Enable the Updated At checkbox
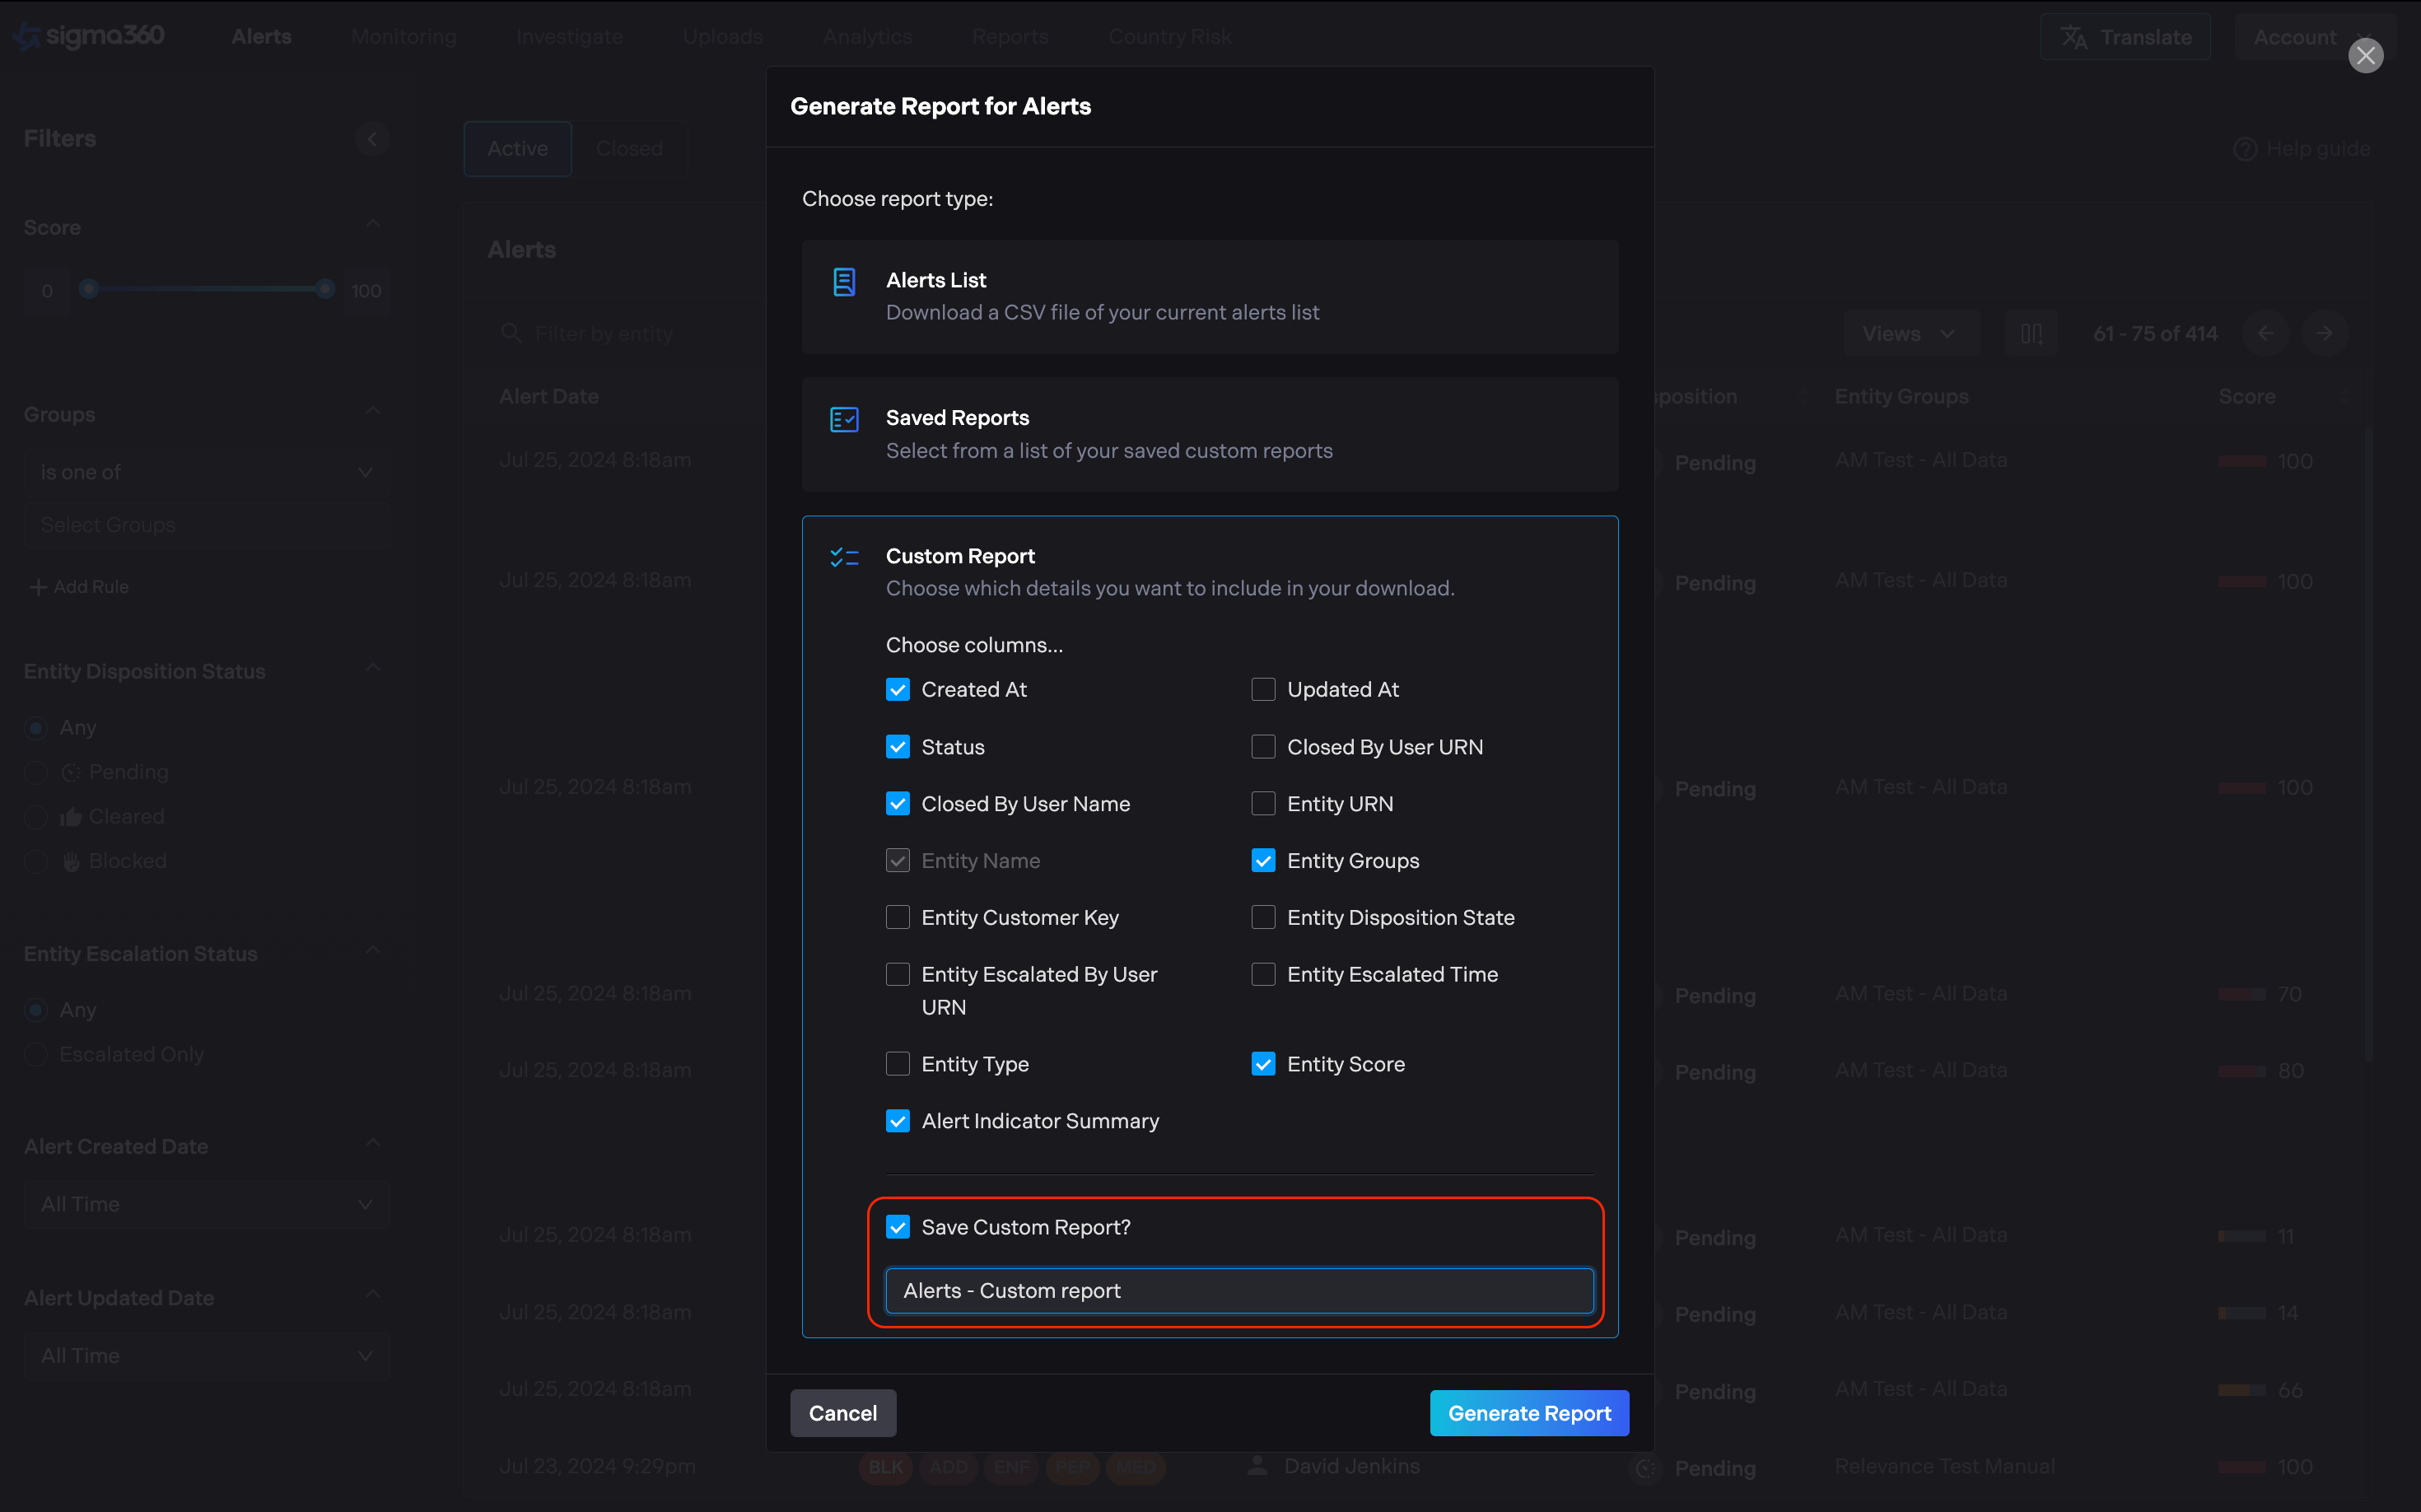2421x1512 pixels. tap(1263, 690)
